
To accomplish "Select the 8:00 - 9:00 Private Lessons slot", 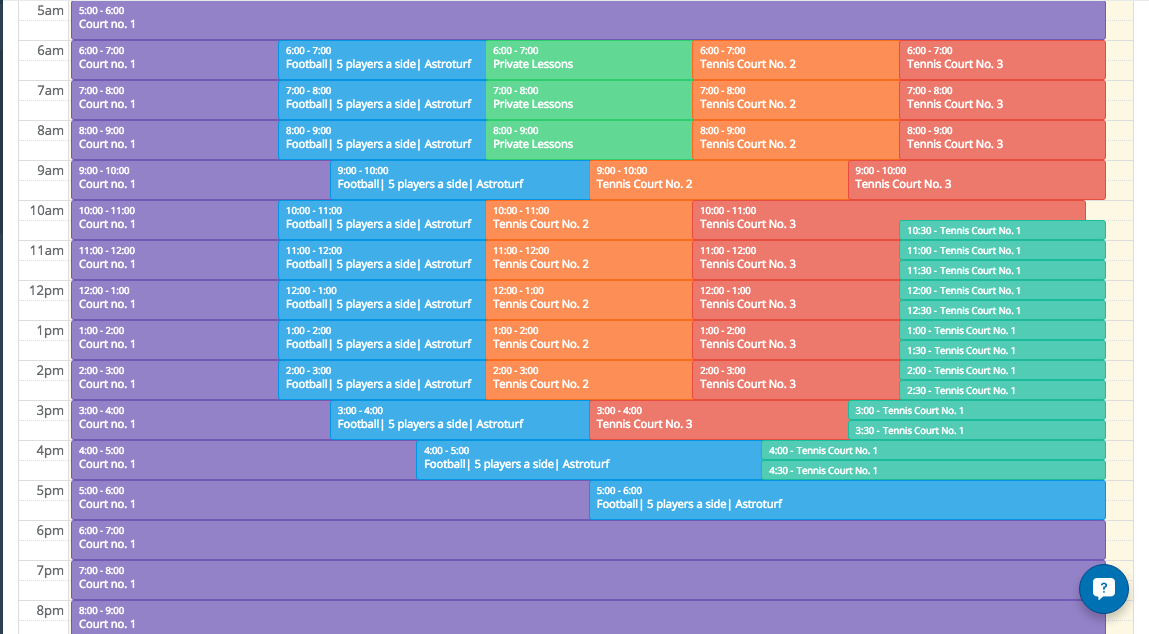I will (x=588, y=139).
